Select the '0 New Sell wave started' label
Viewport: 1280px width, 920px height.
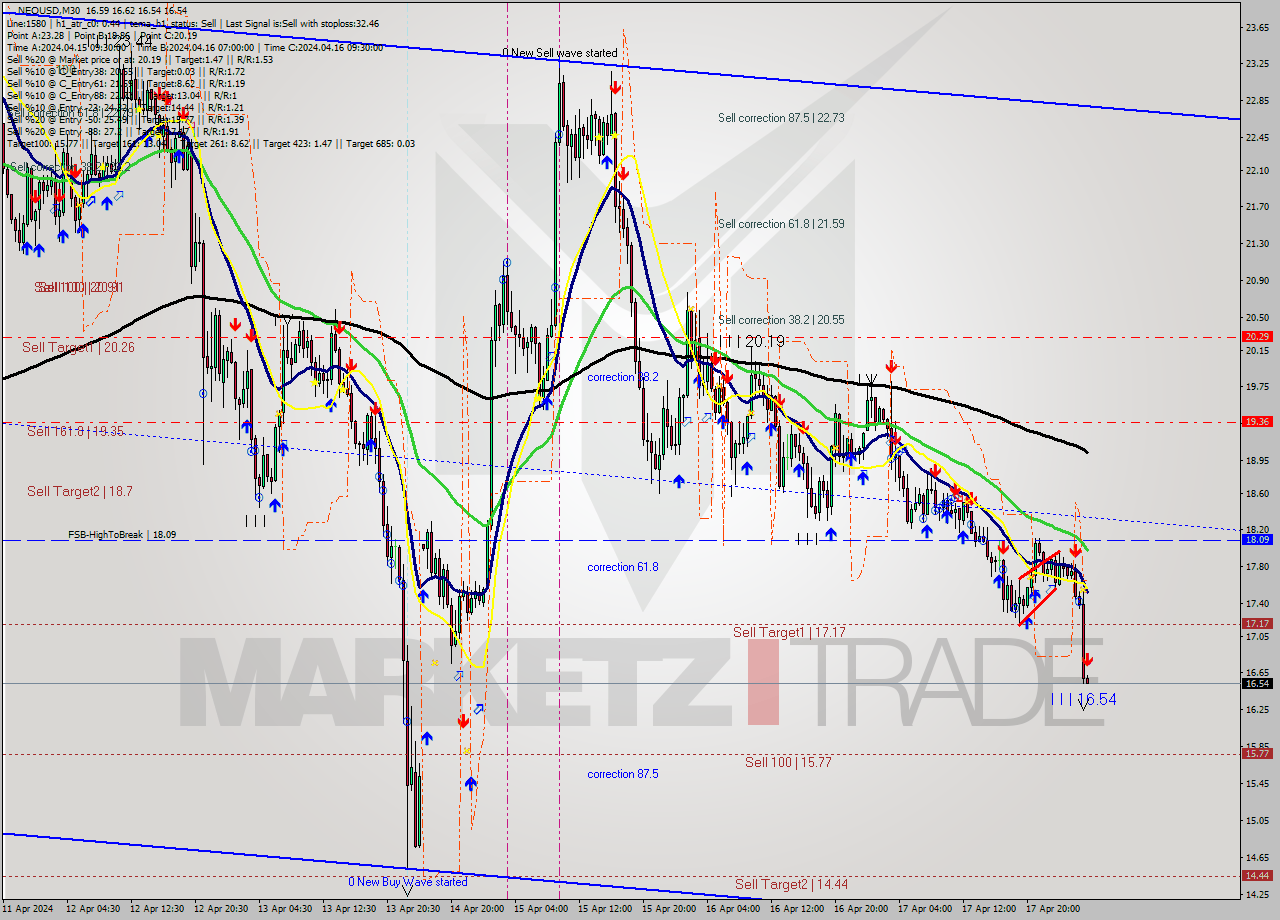560,53
